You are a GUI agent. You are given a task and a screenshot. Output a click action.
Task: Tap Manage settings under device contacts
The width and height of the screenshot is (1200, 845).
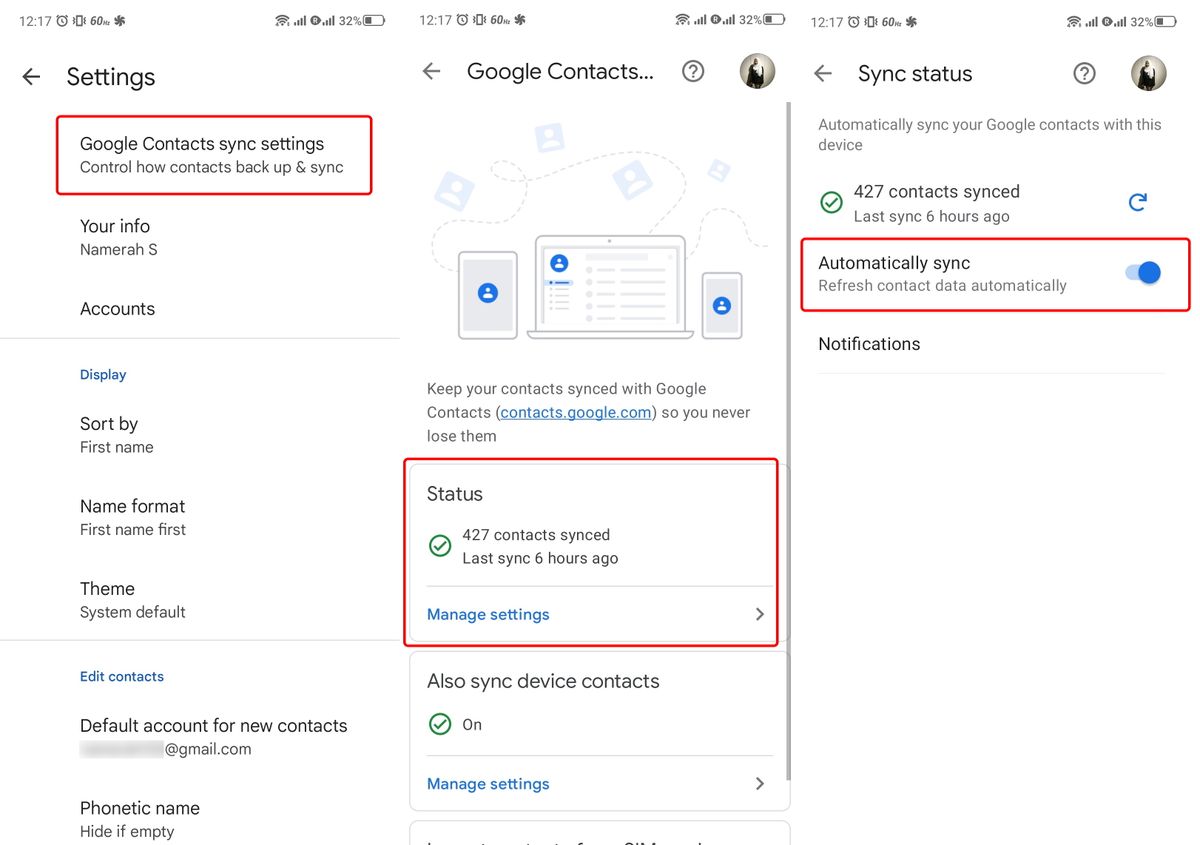pos(488,784)
